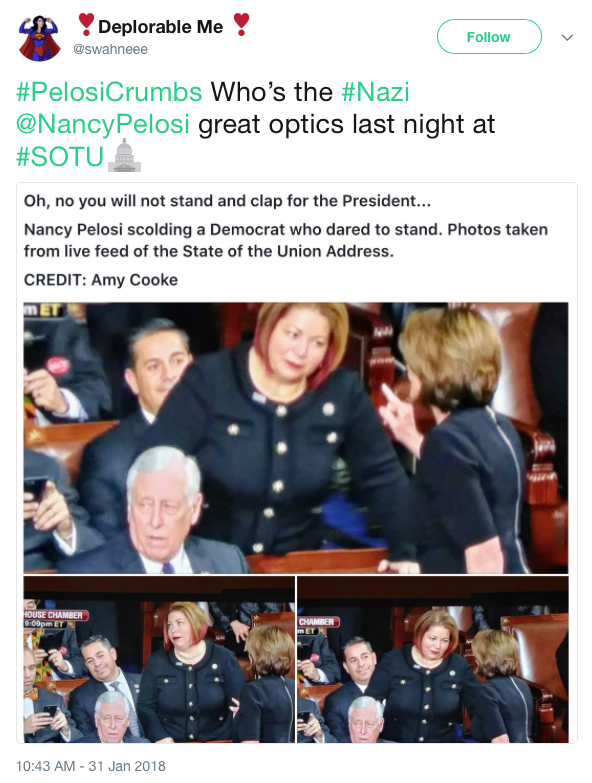Viewport: 592px width, 783px height.
Task: Visit the @NancyPelosi mention
Action: [103, 124]
